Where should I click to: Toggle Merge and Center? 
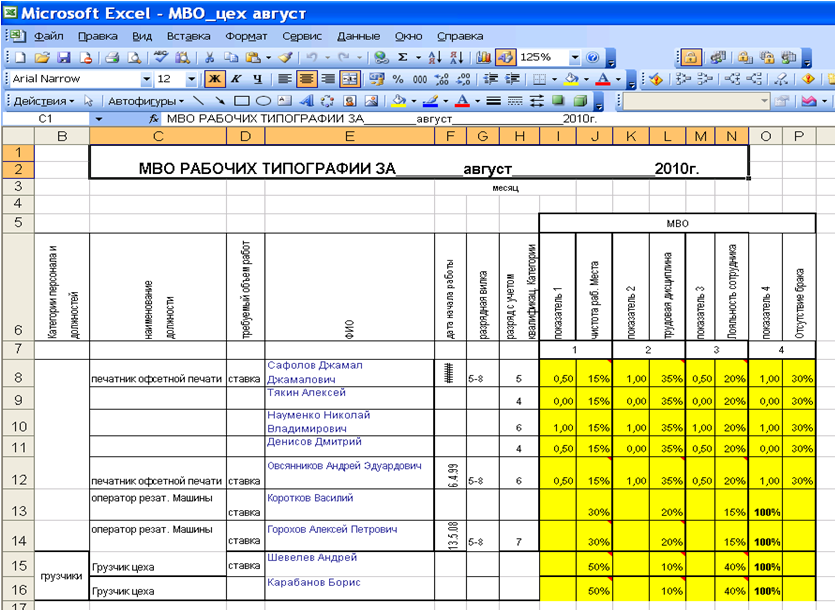coord(350,79)
